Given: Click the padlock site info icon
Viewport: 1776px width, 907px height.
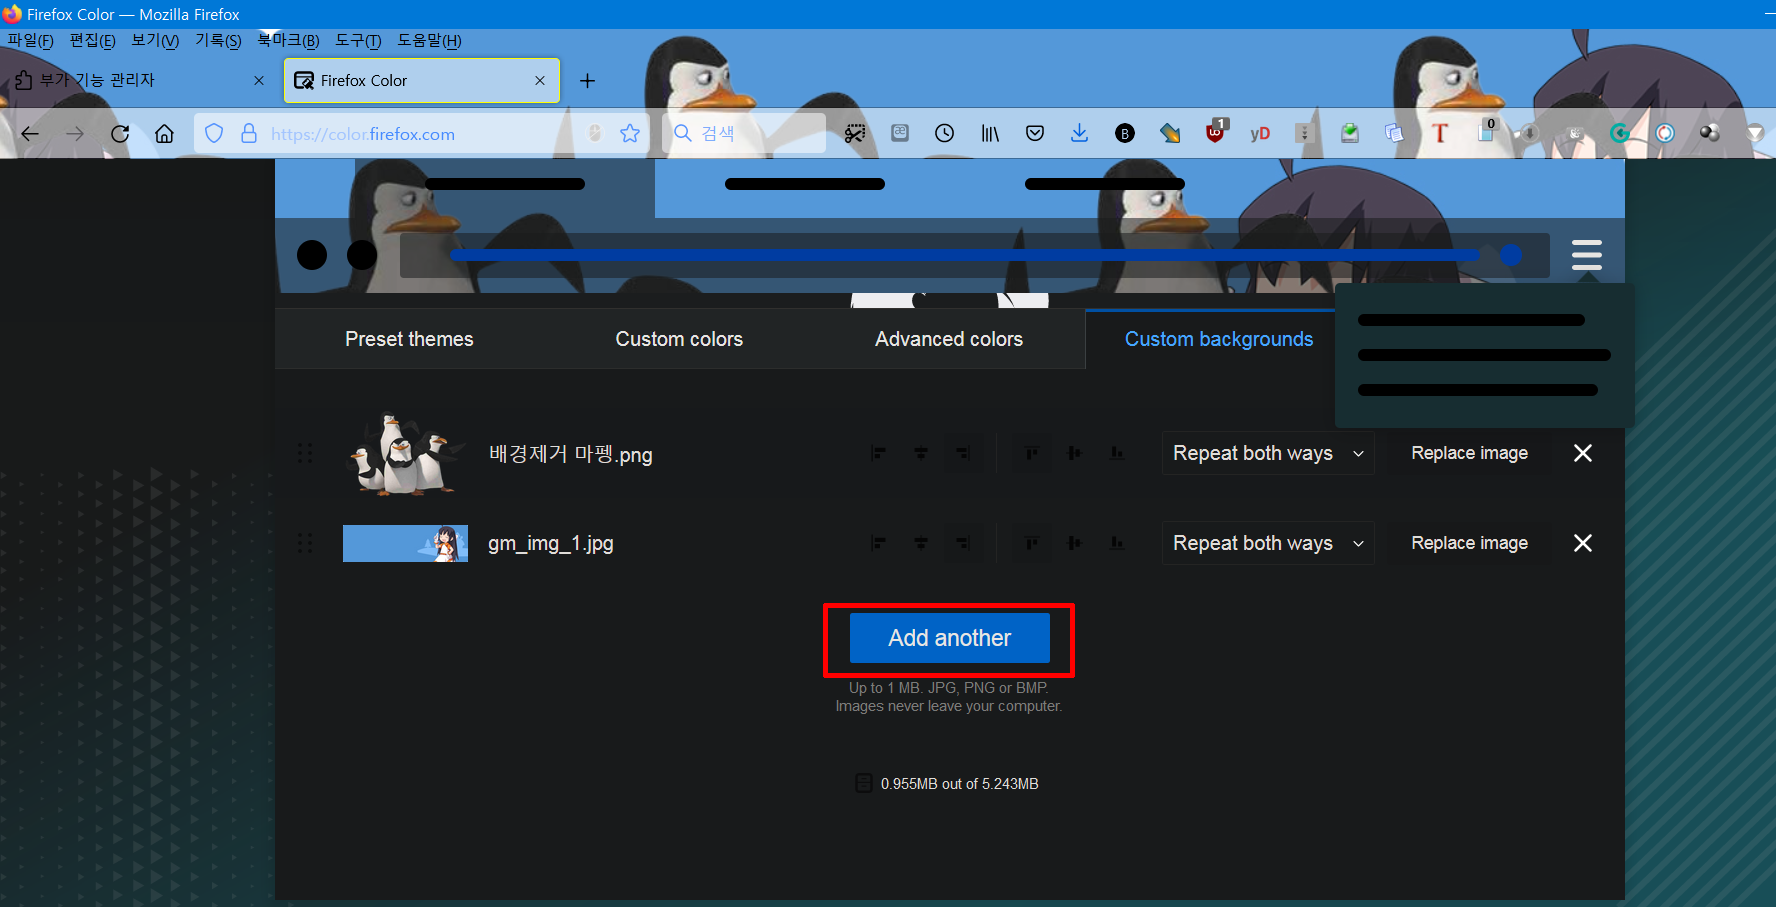Looking at the screenshot, I should pos(249,134).
